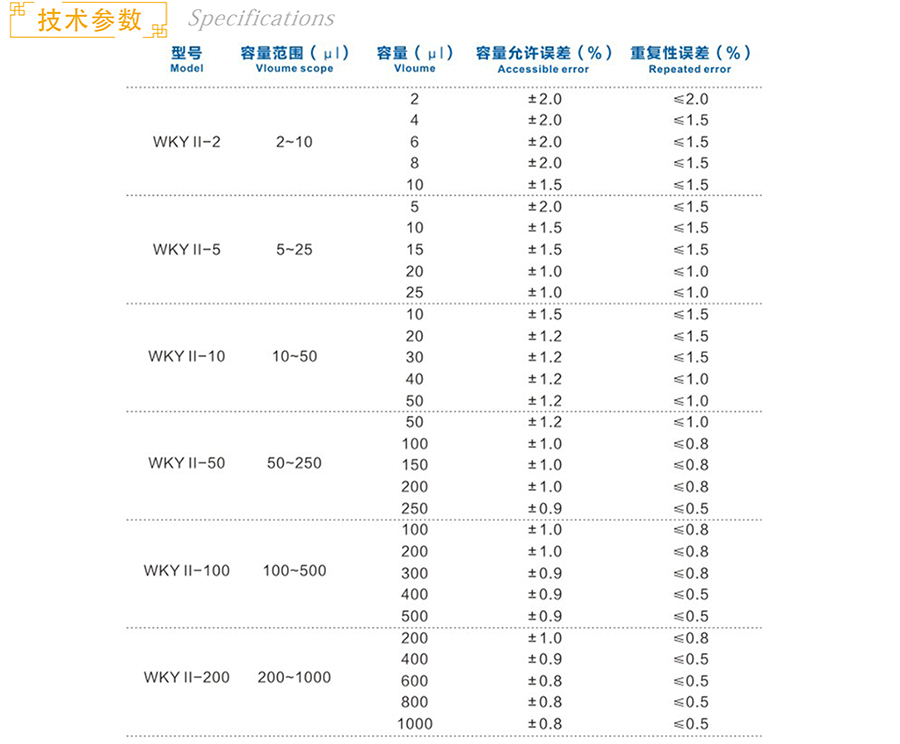Viewport: 900px width, 744px height.
Task: Click the 技术参数 section title
Action: click(89, 20)
